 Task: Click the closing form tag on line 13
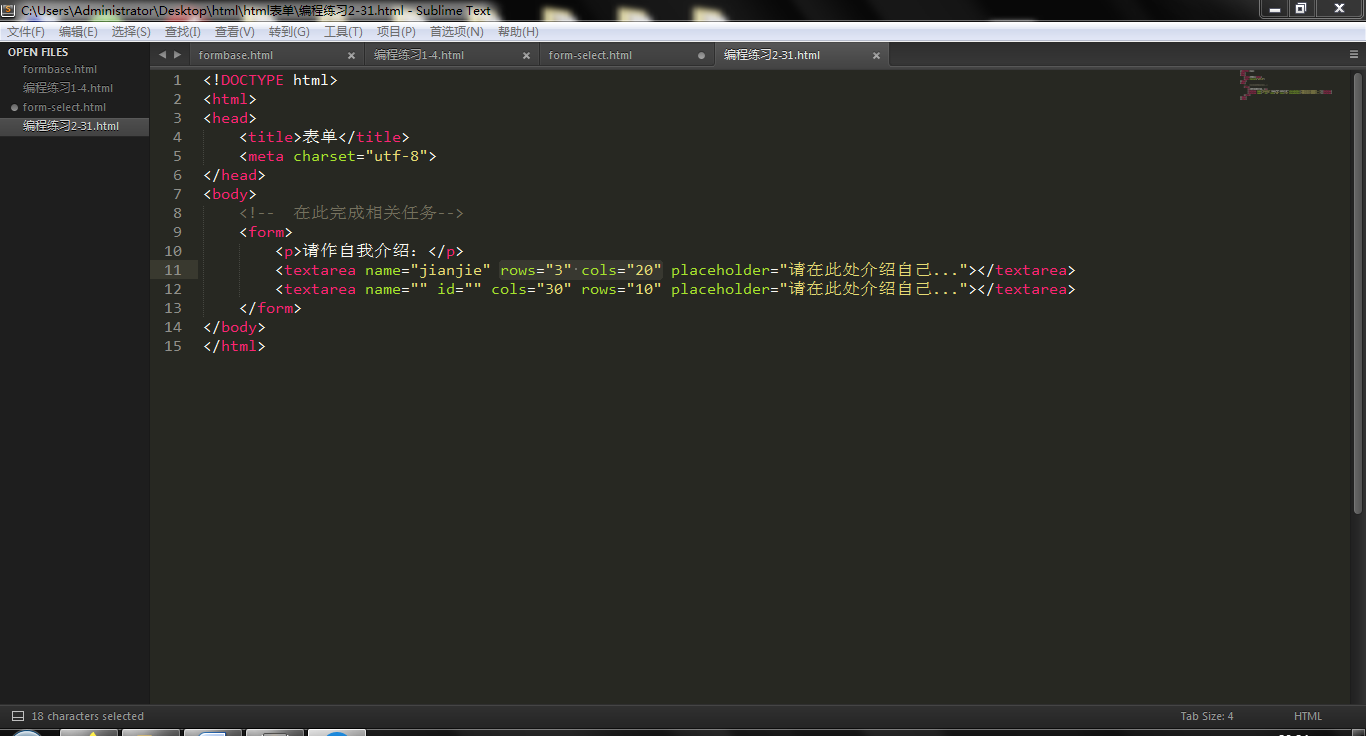click(x=270, y=308)
